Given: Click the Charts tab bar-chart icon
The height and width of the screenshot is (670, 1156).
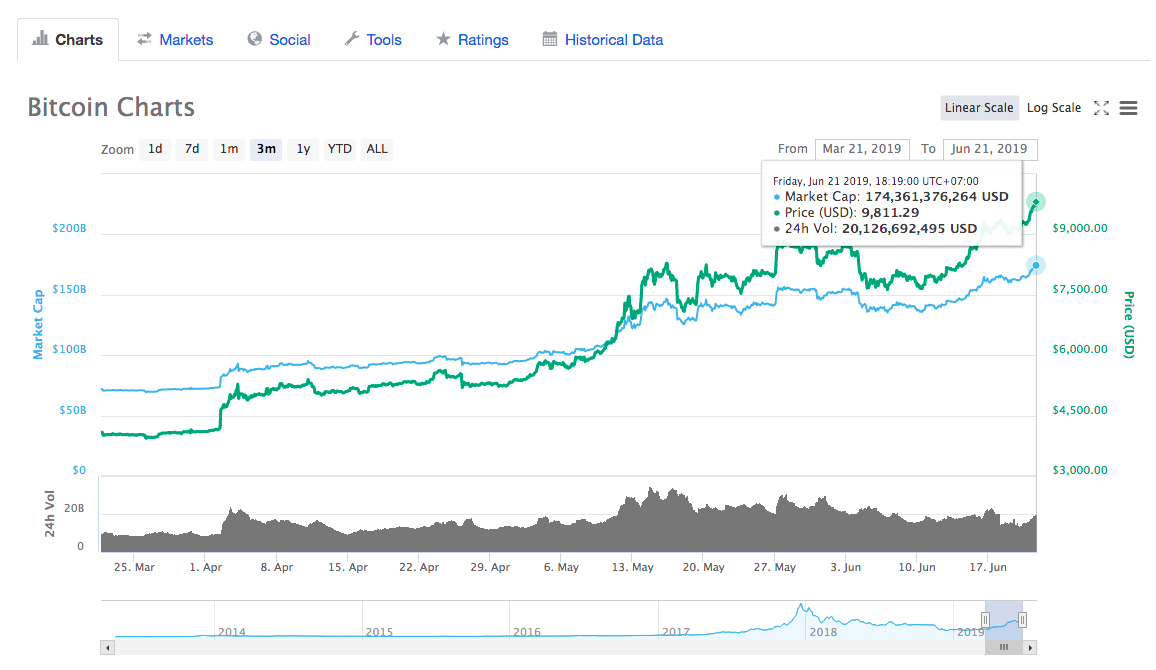Looking at the screenshot, I should pos(41,38).
